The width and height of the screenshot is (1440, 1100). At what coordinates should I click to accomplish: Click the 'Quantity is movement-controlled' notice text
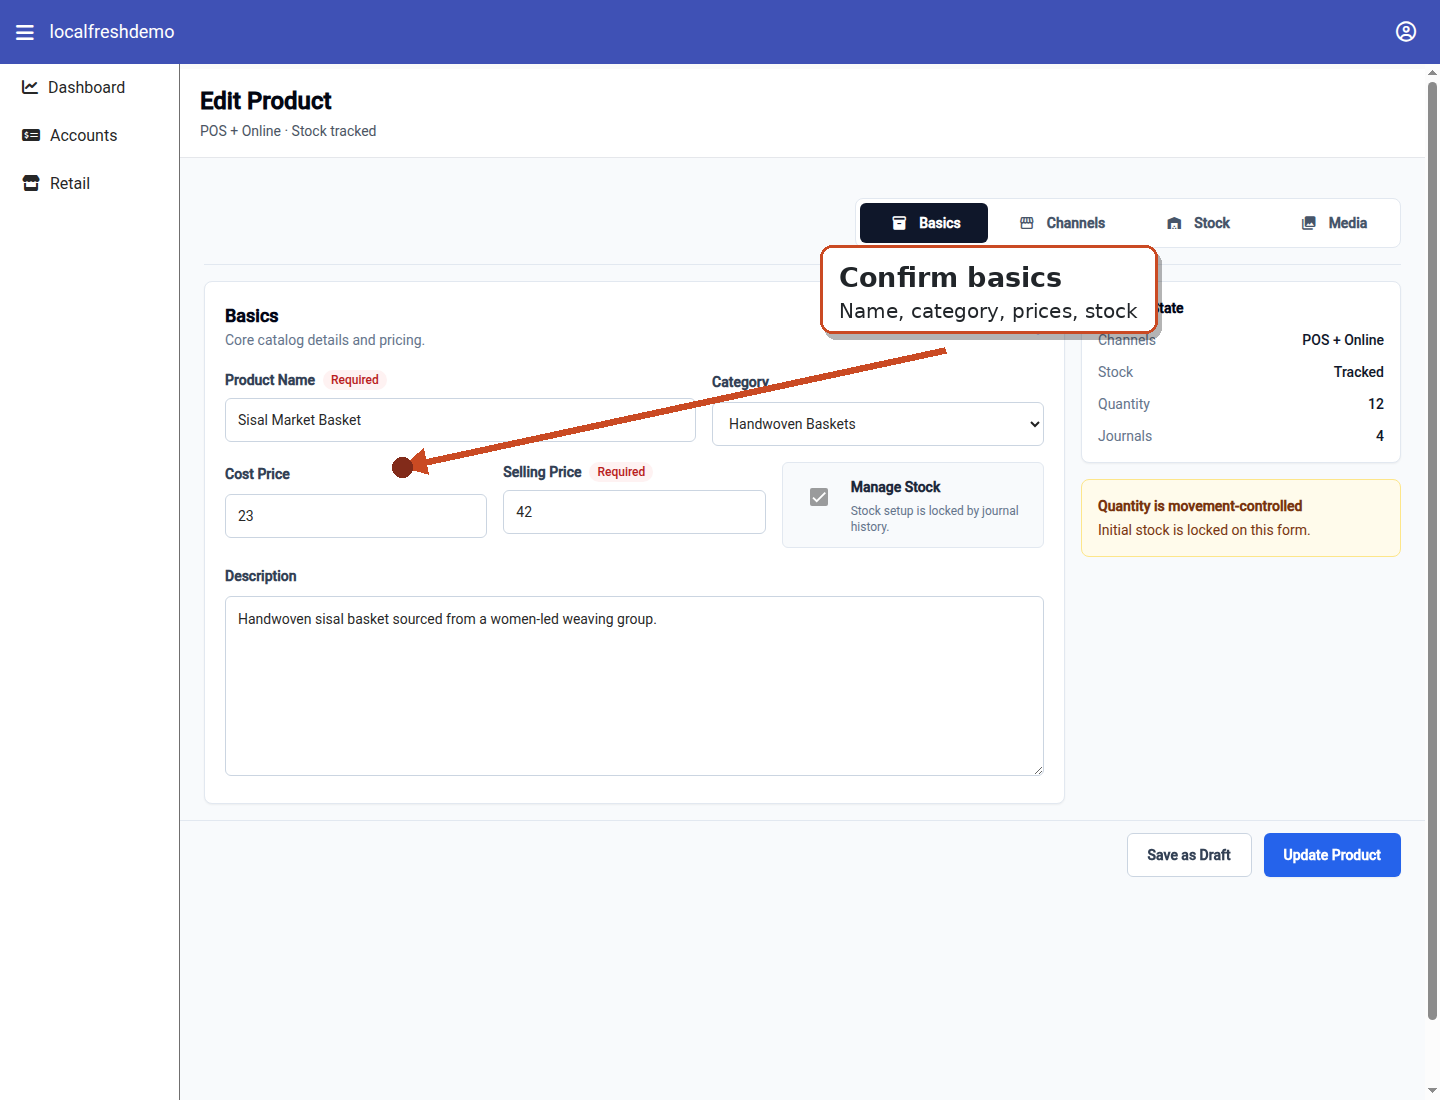coord(1200,506)
